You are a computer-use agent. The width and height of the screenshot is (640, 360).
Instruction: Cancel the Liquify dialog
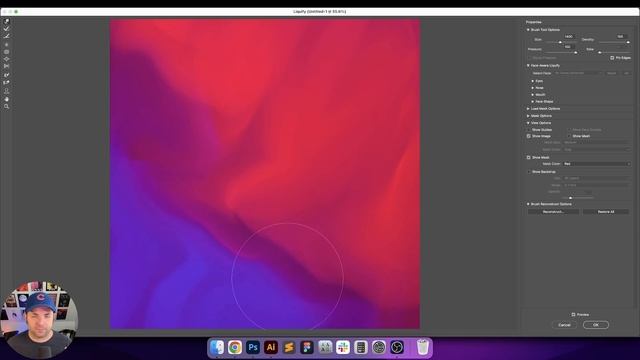point(564,325)
